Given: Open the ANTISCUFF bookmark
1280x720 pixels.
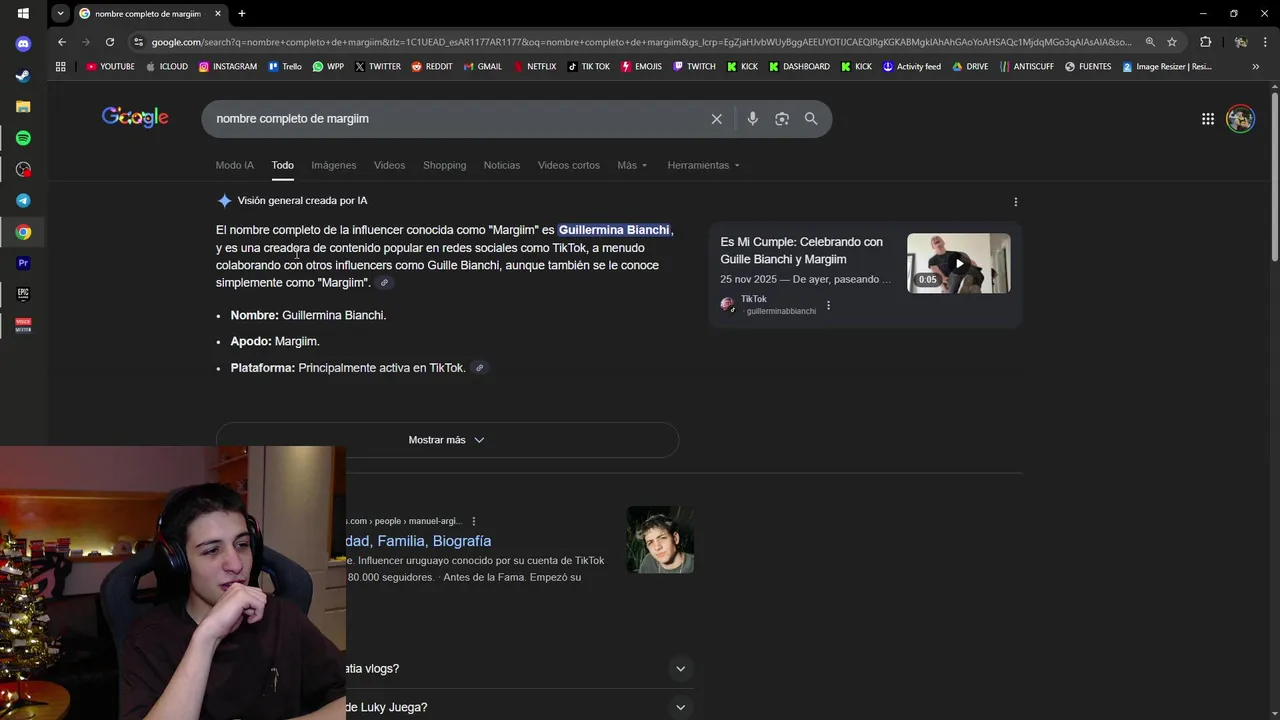Looking at the screenshot, I should point(1026,67).
